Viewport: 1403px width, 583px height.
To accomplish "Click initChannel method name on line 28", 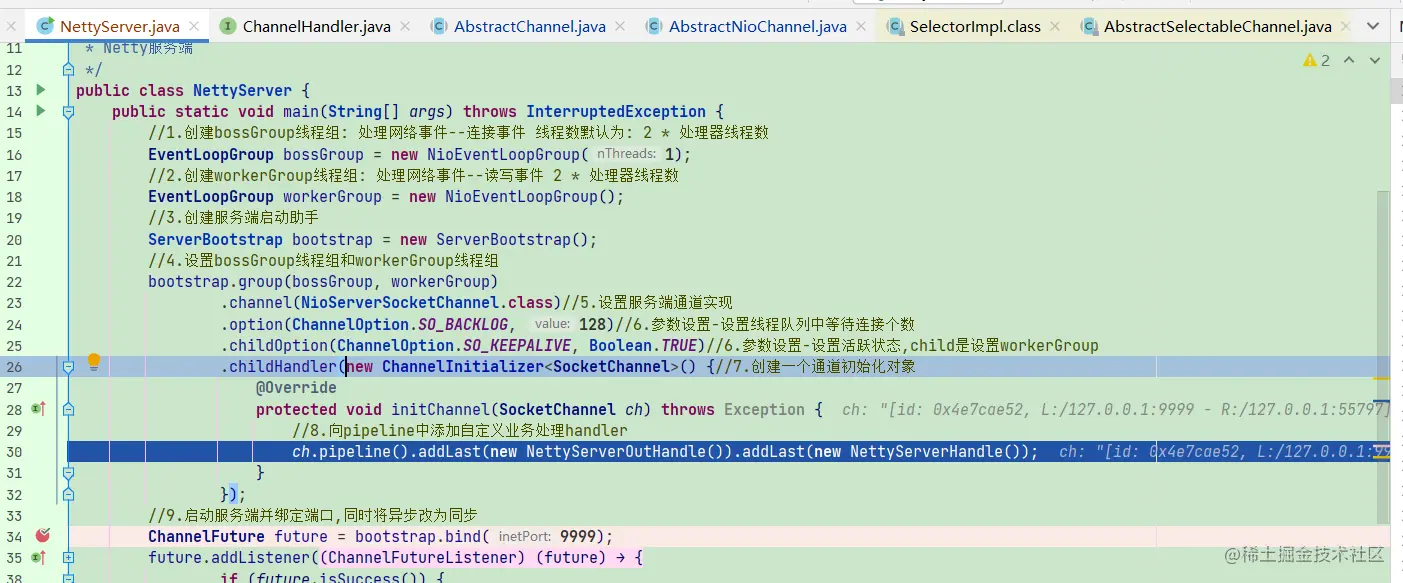I will point(440,409).
